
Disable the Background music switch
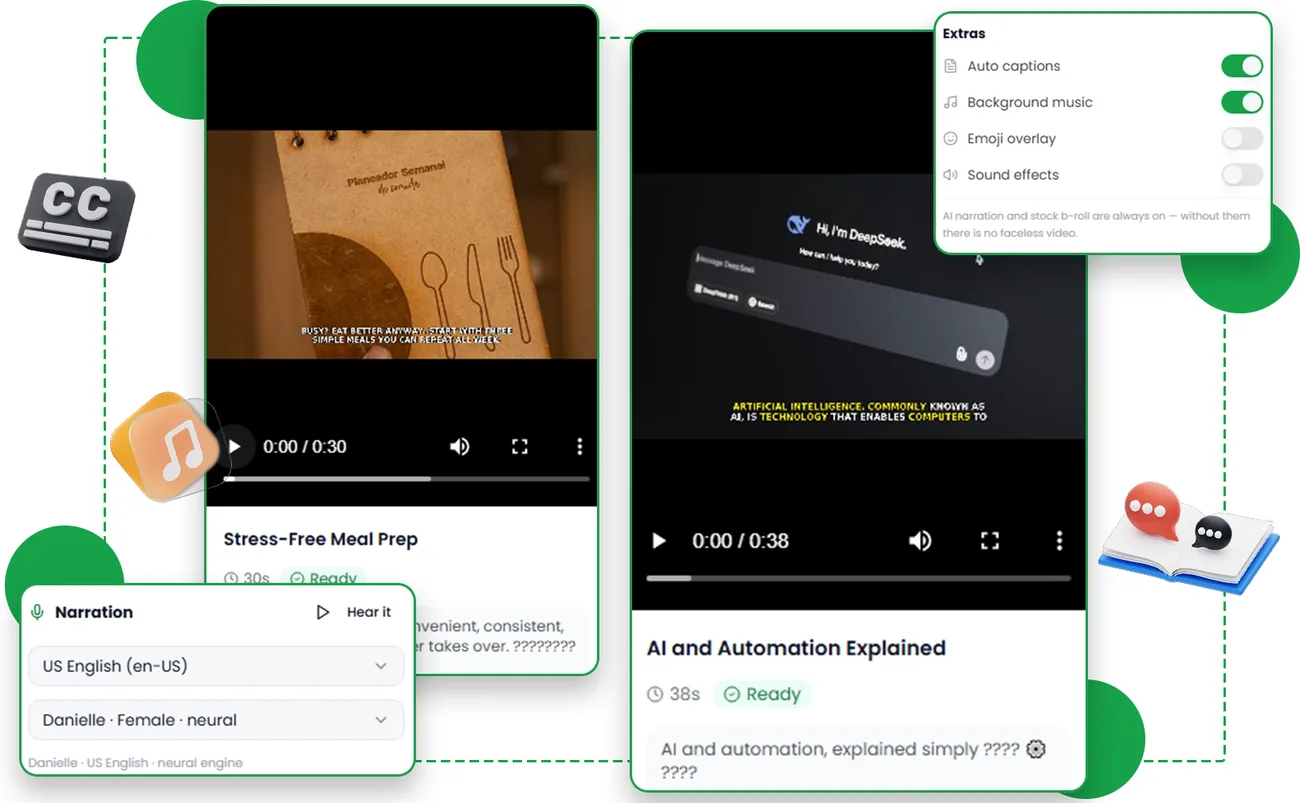[x=1242, y=102]
